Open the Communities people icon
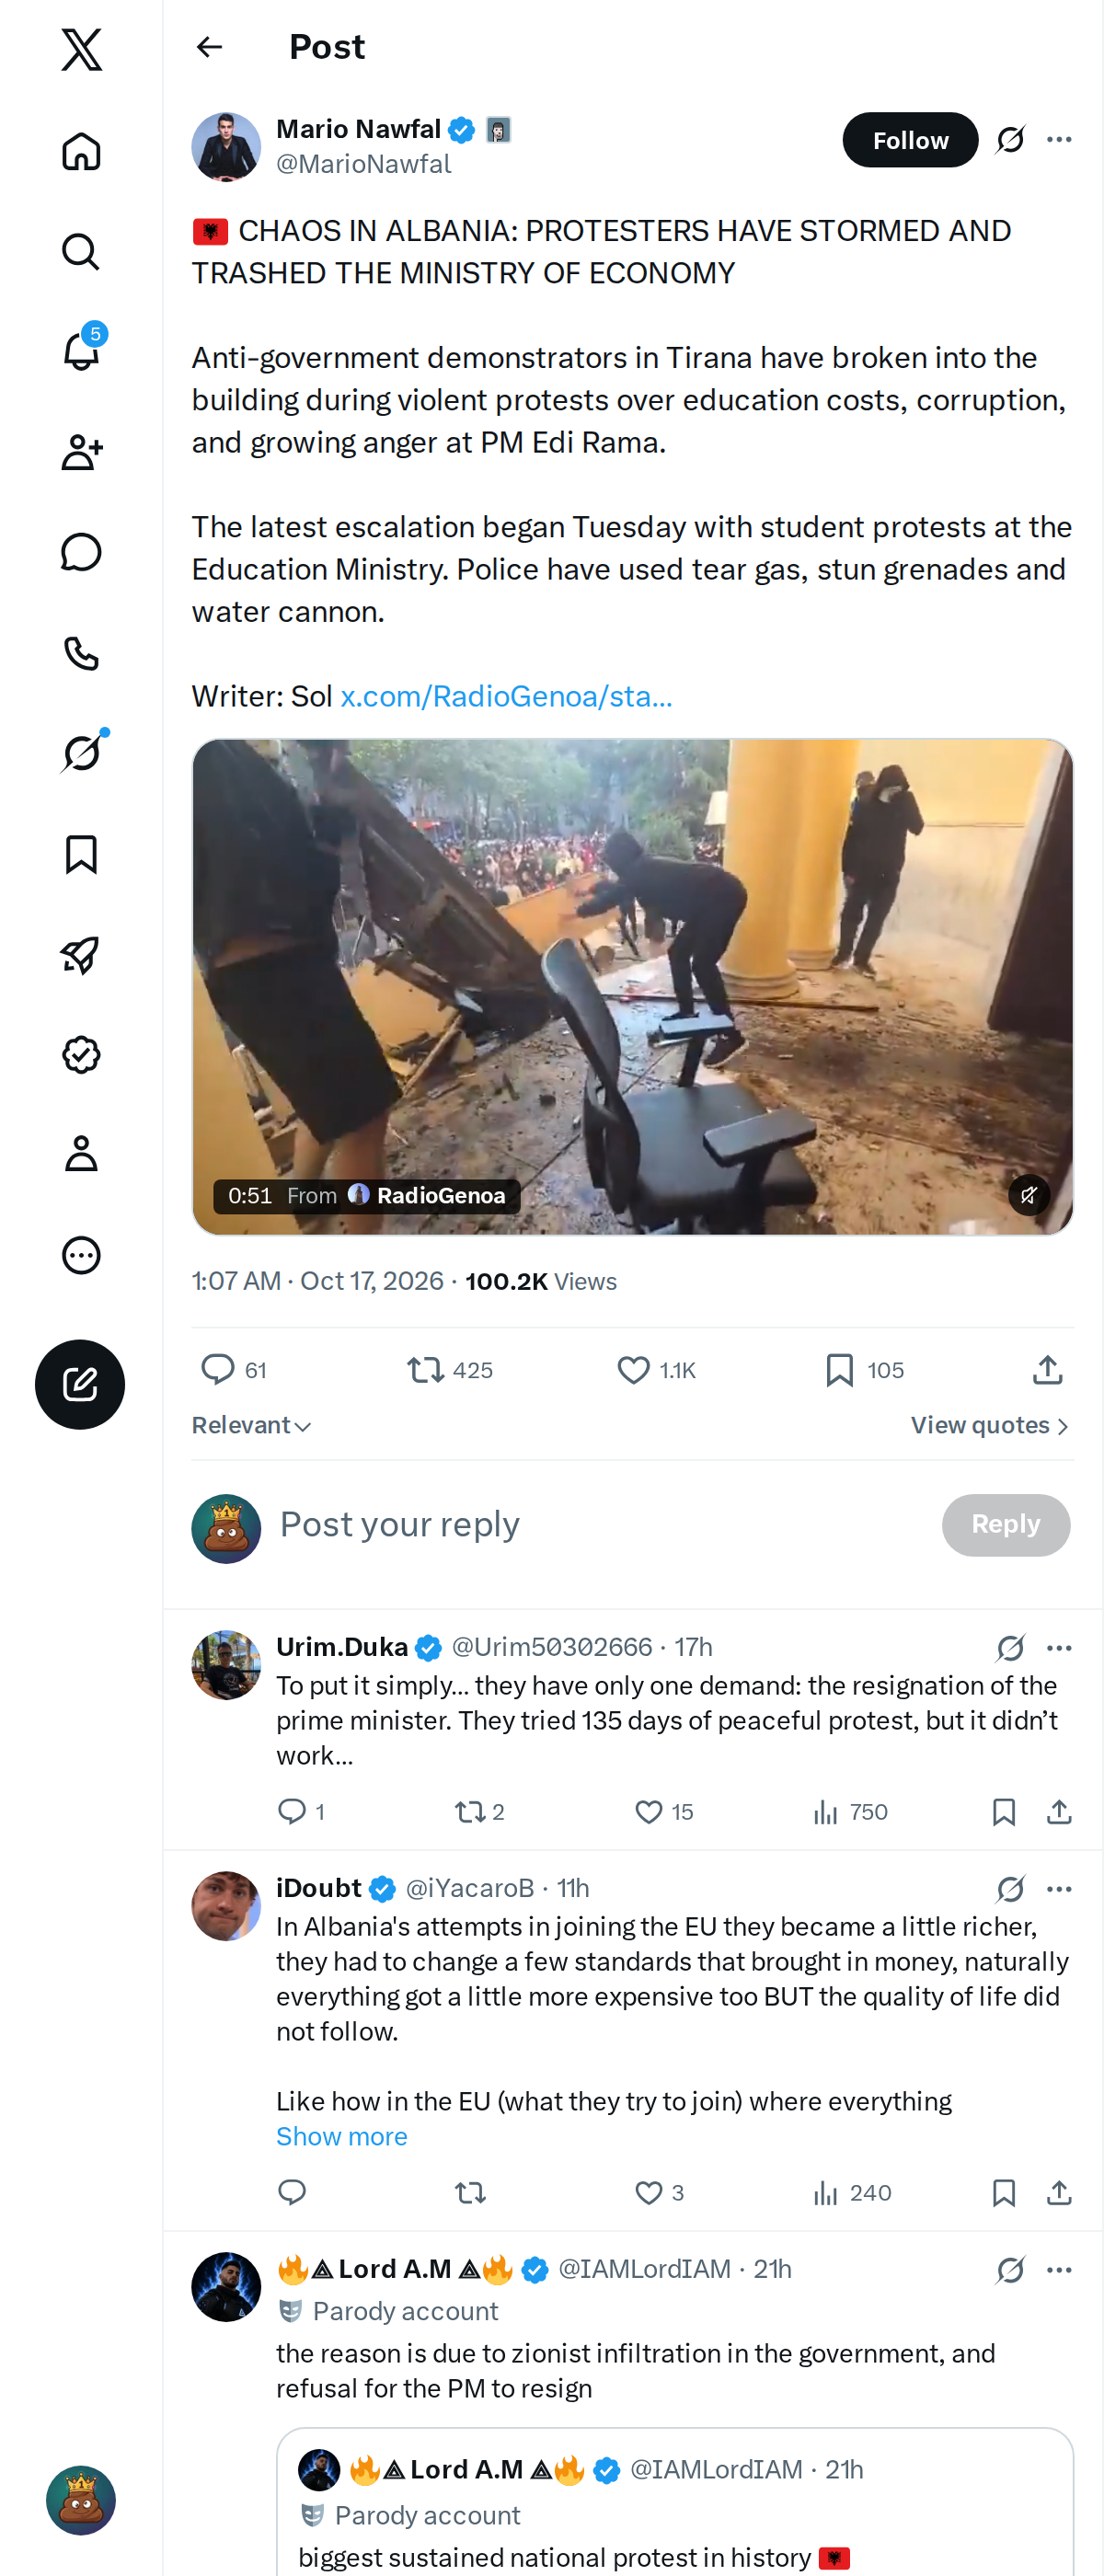1104x2576 pixels. pyautogui.click(x=81, y=452)
